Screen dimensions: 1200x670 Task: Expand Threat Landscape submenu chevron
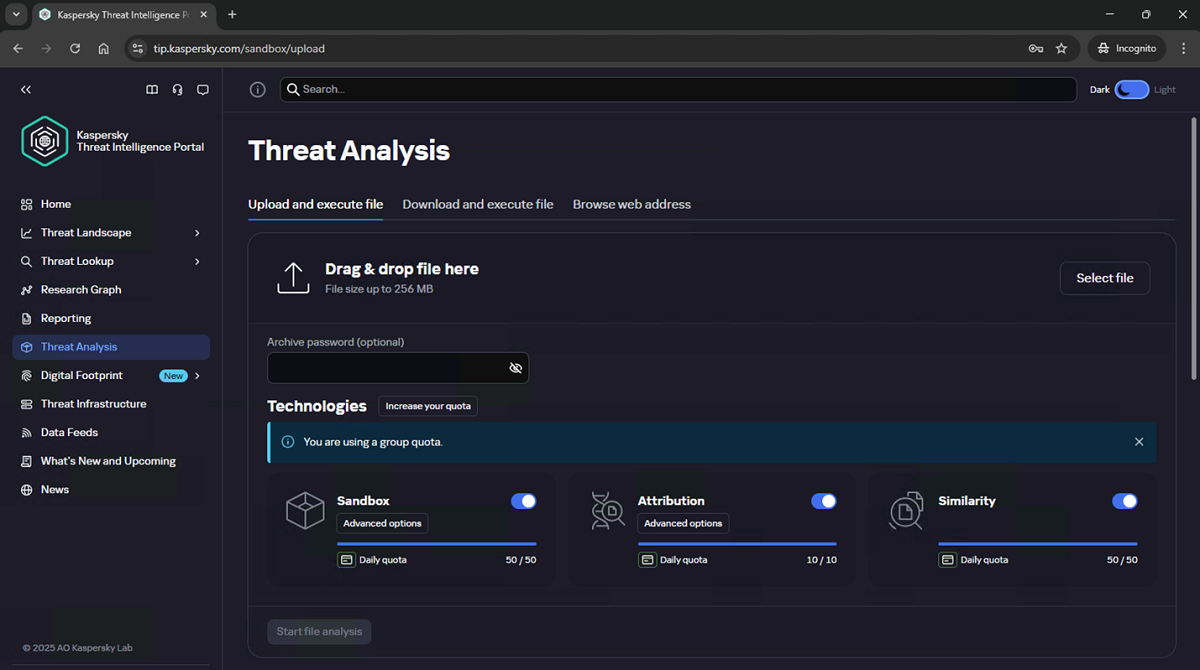point(197,233)
